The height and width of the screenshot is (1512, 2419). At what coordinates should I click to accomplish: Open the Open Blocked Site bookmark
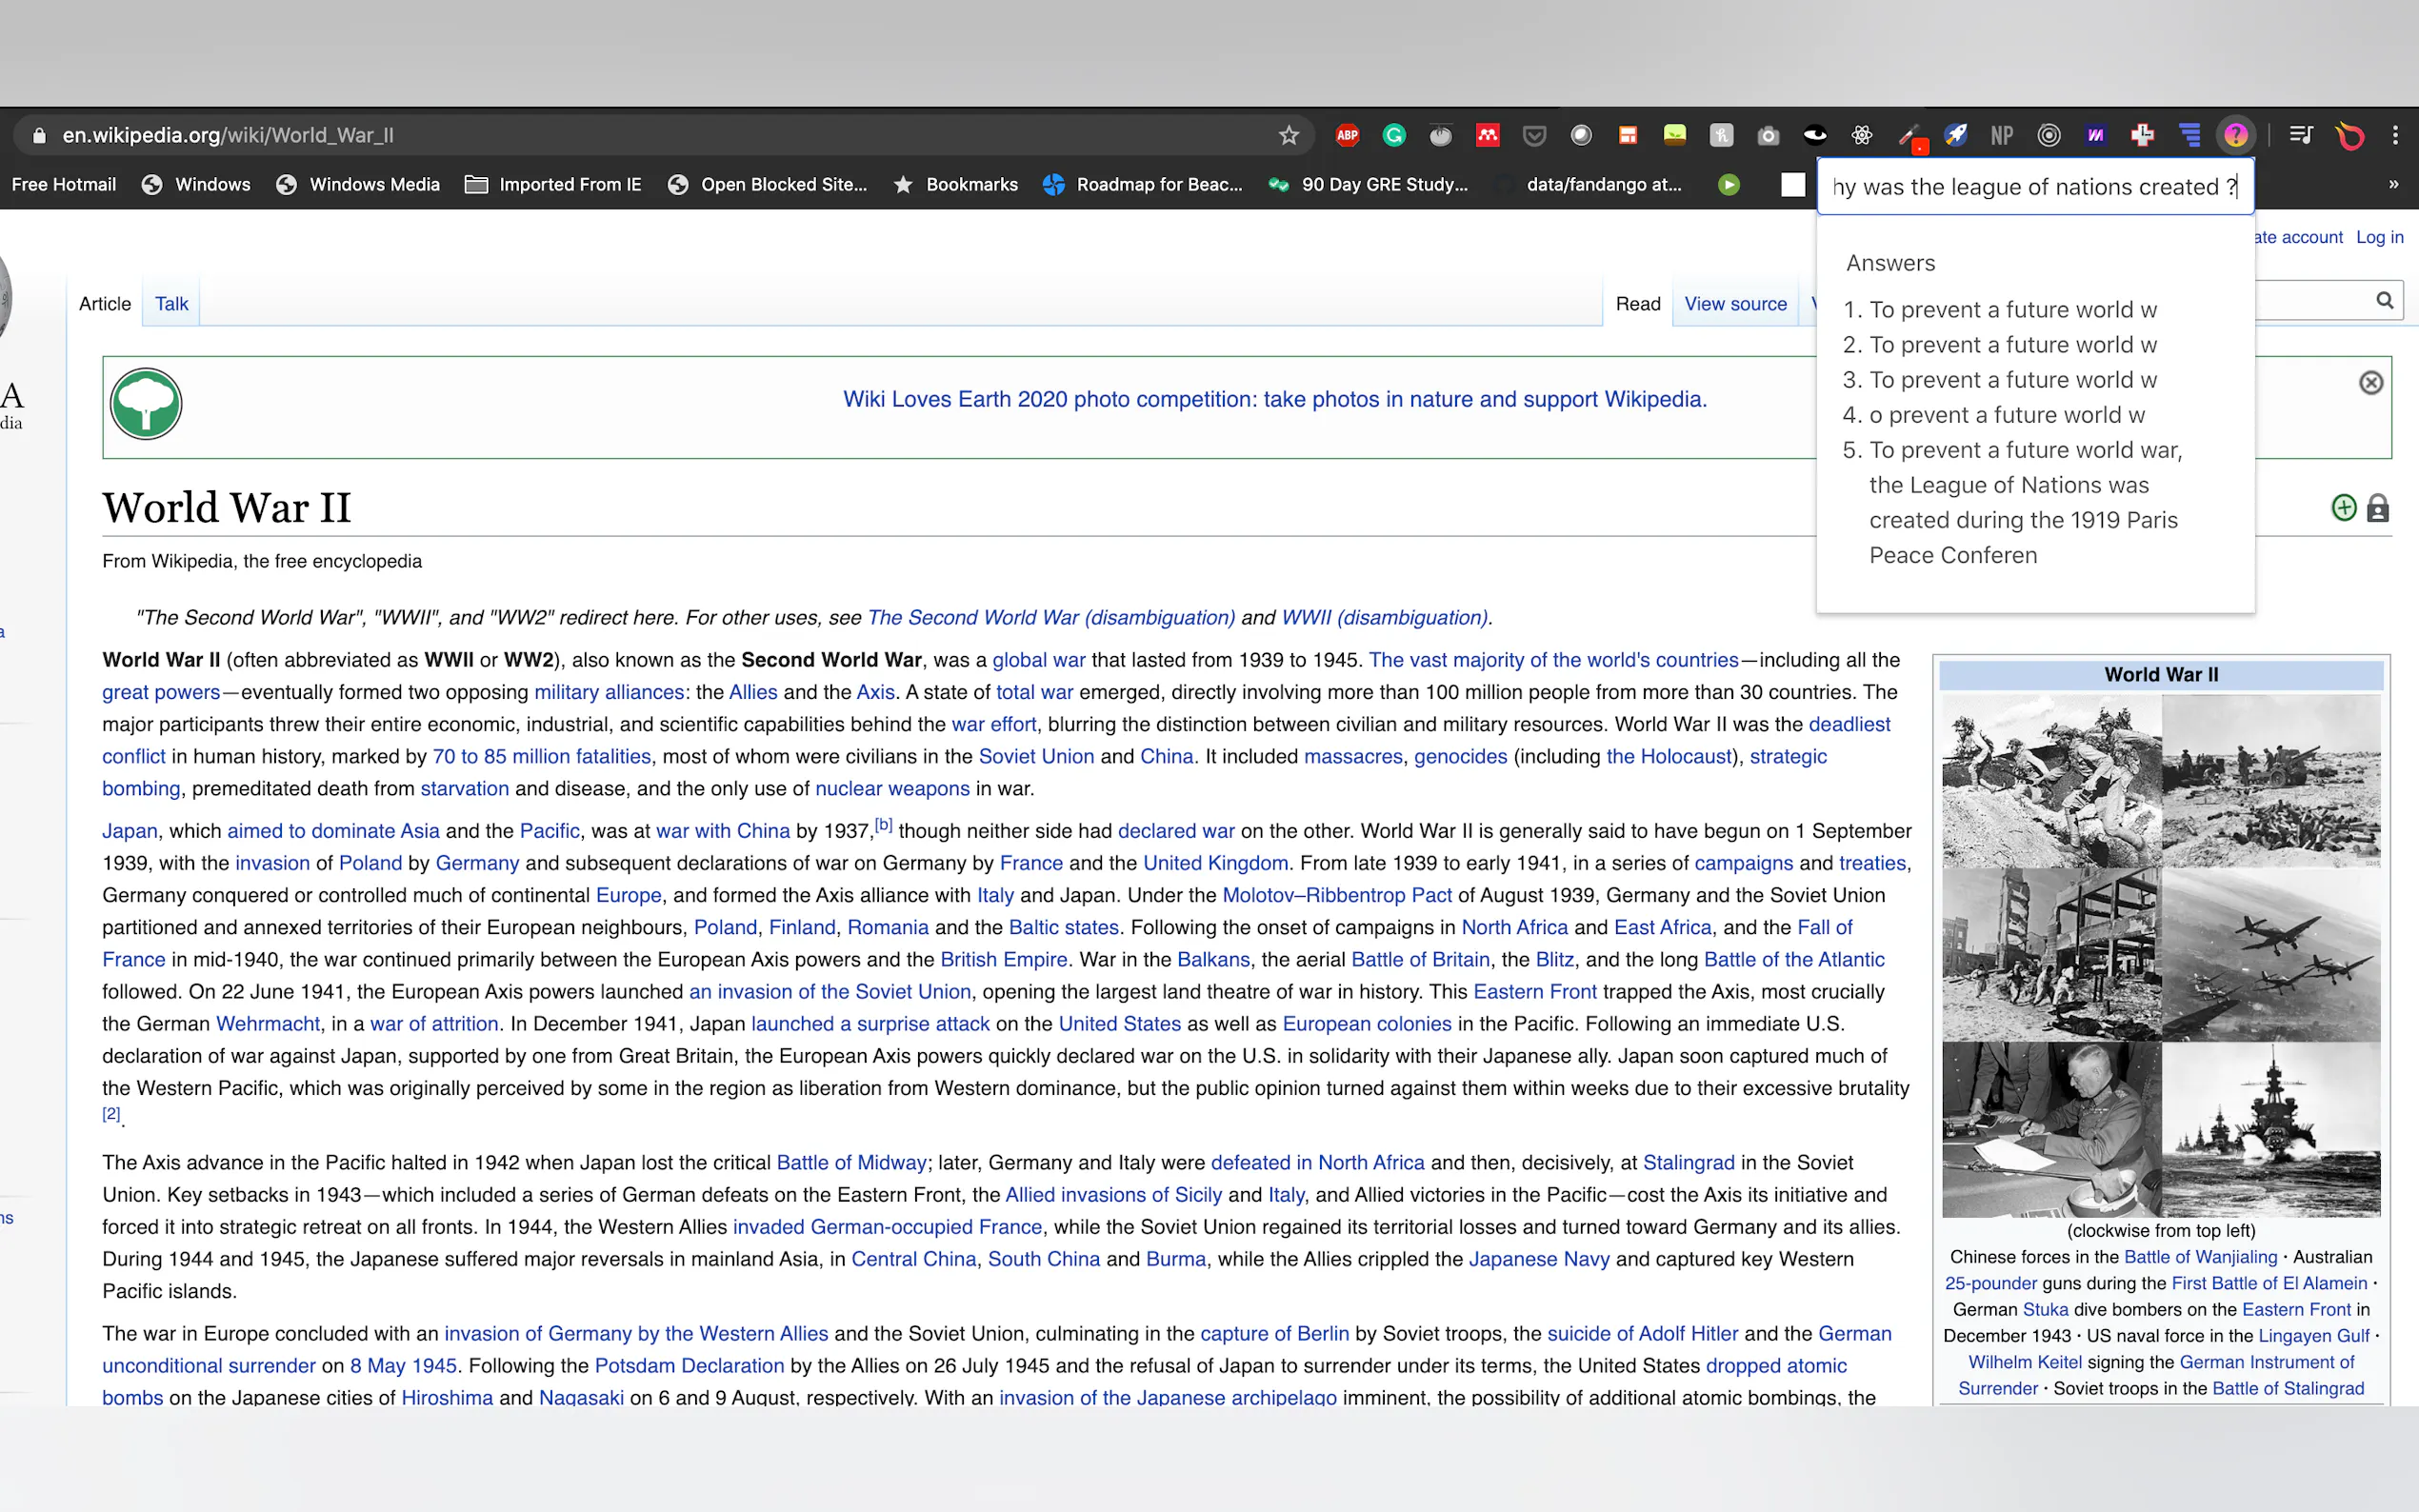(x=767, y=184)
